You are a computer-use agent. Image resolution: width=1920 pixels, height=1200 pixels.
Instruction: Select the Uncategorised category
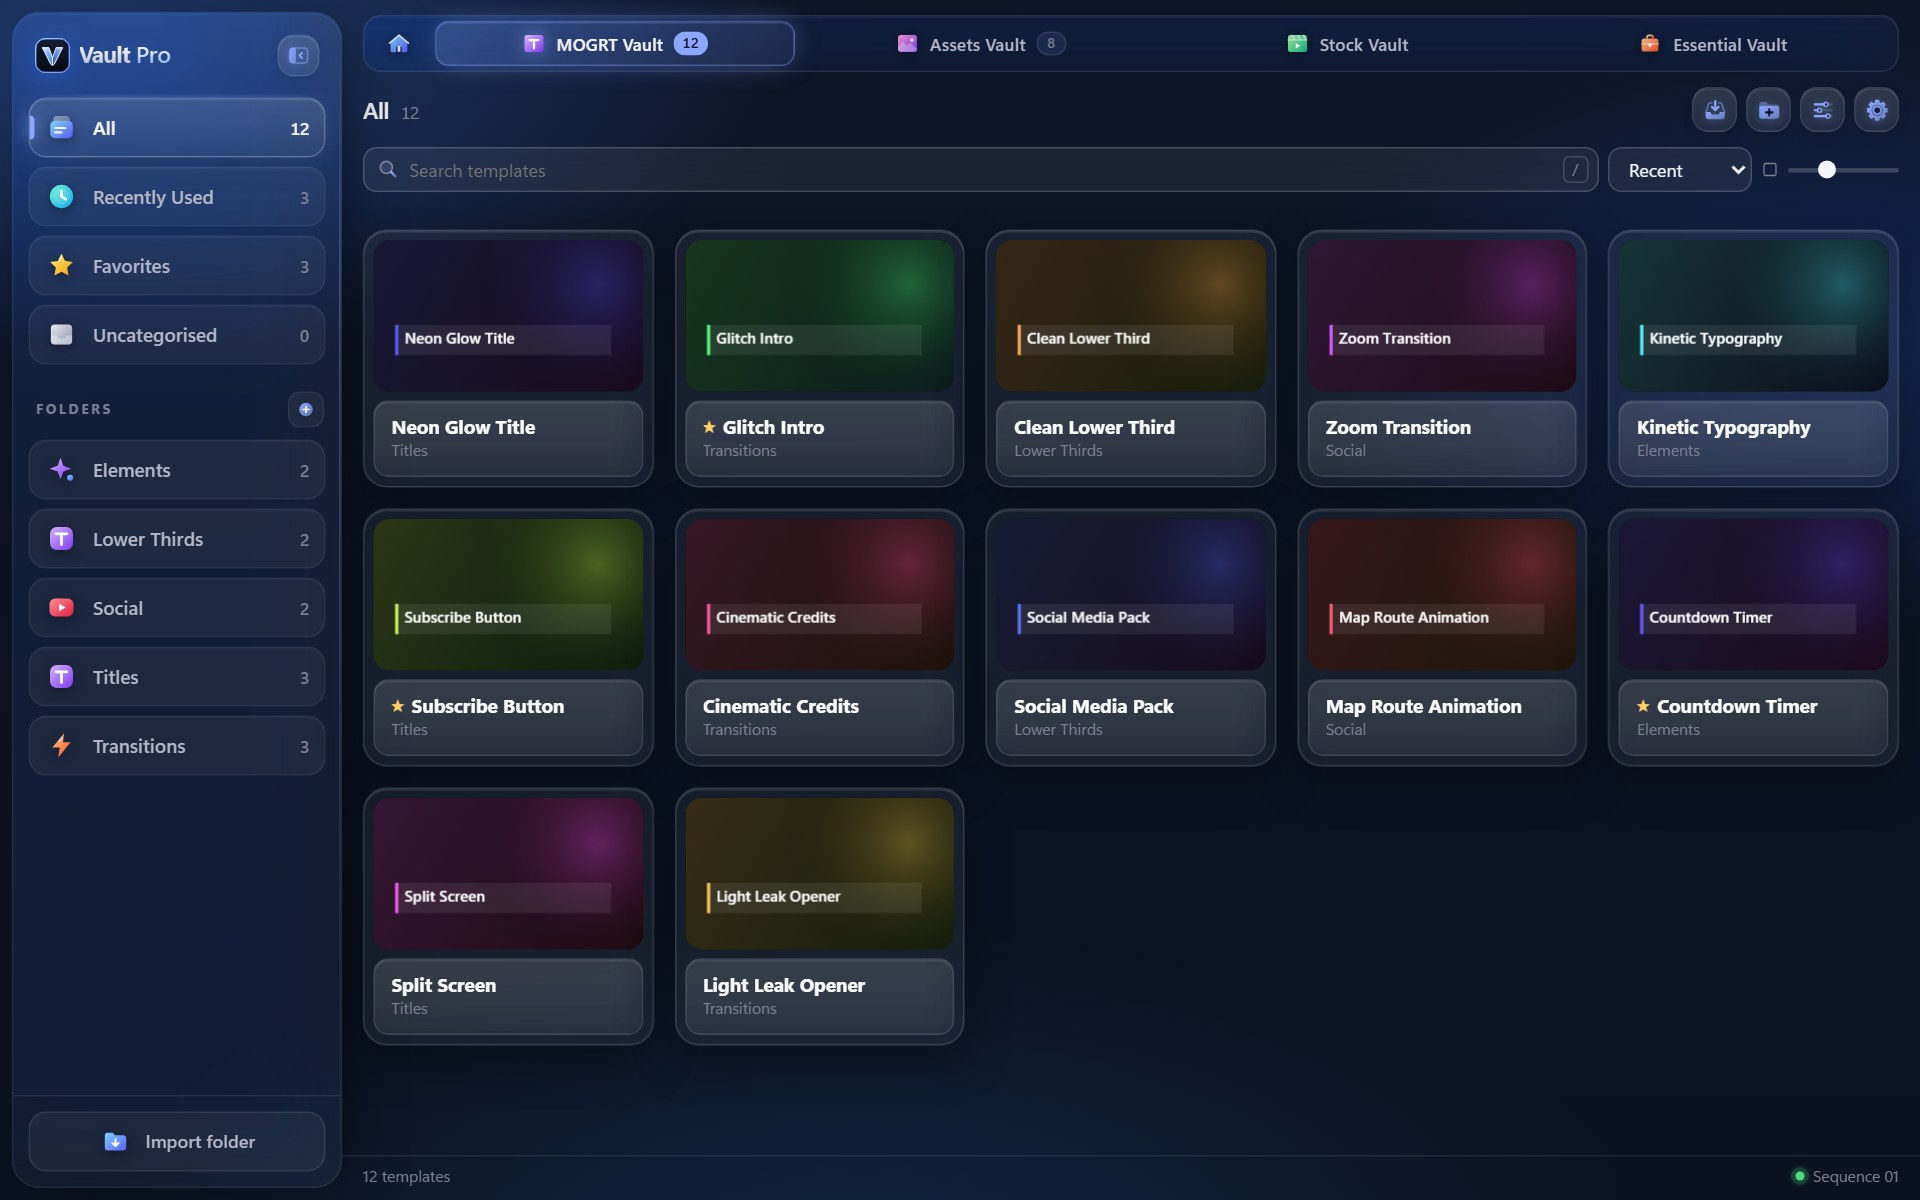(177, 335)
